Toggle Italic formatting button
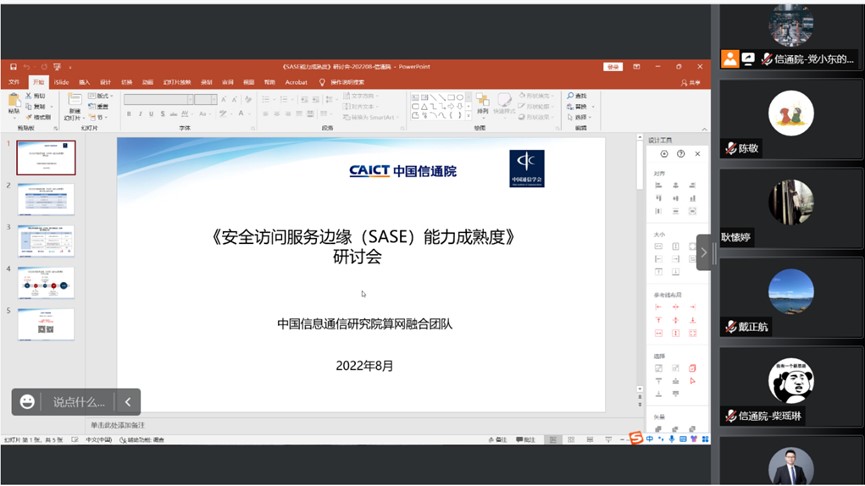Image resolution: width=865 pixels, height=486 pixels. click(140, 114)
